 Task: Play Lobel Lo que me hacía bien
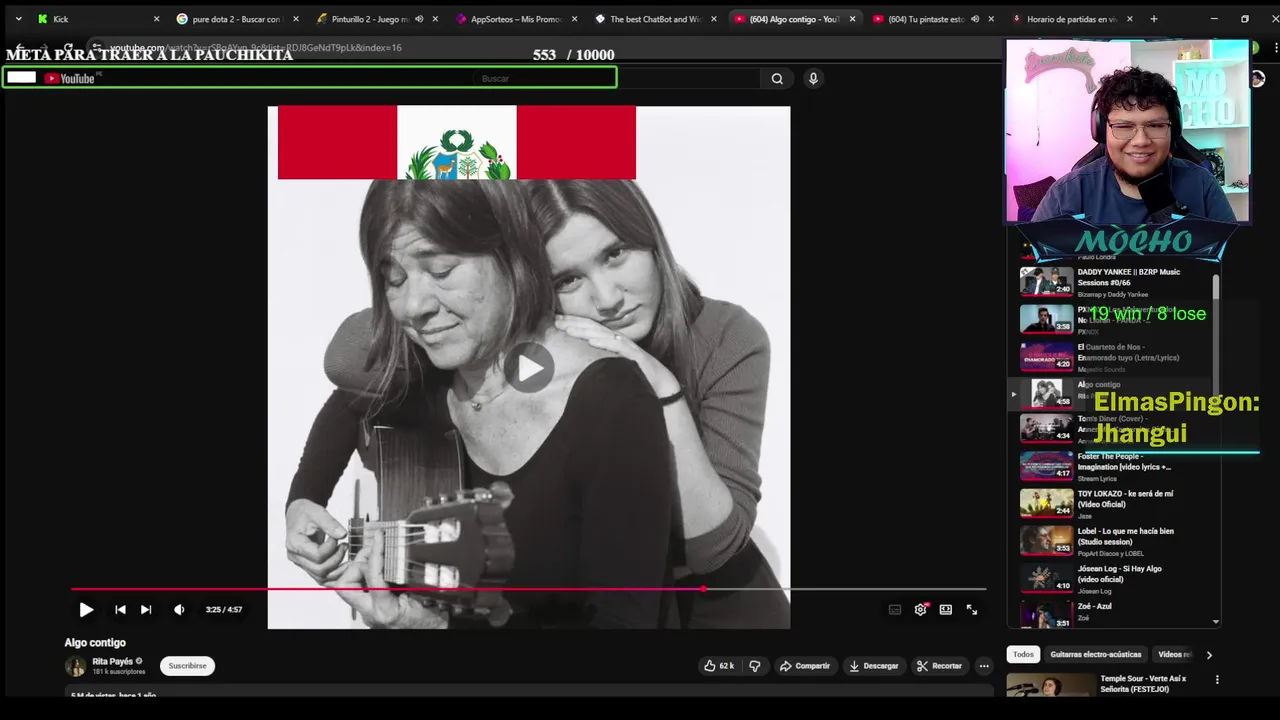point(1126,536)
